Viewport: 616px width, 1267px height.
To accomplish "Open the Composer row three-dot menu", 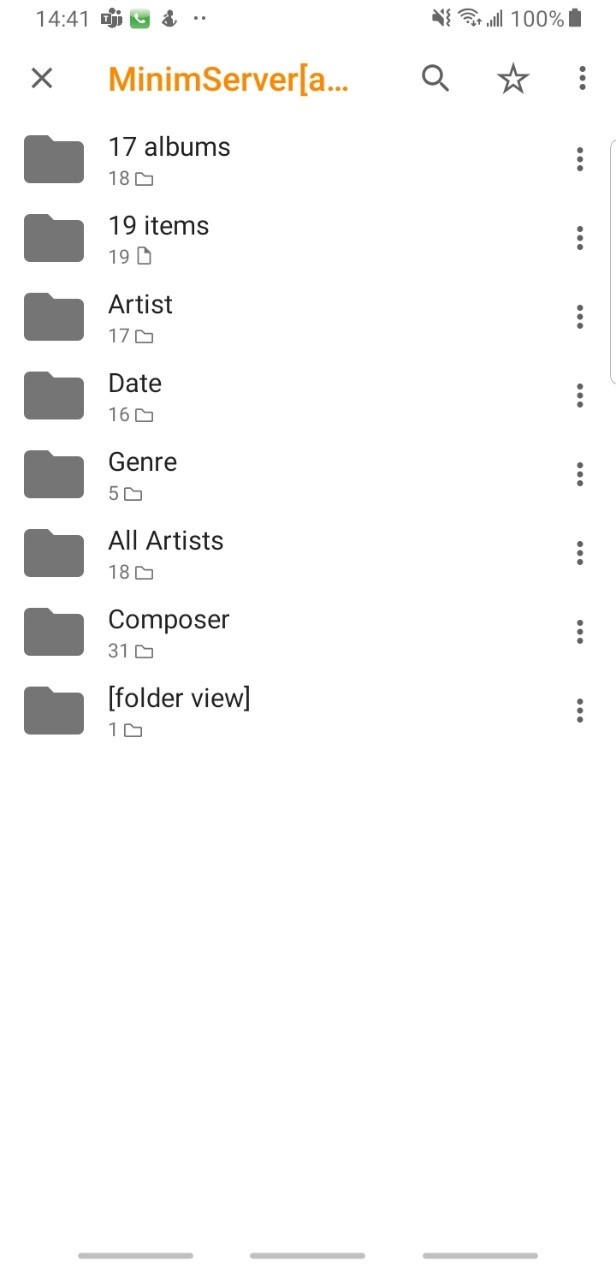I will coord(580,632).
